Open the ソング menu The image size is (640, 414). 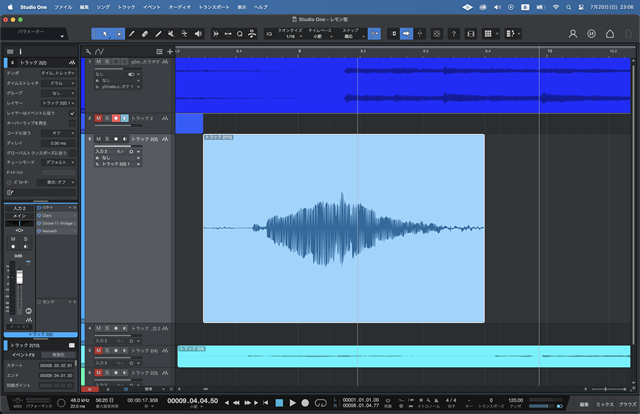point(103,7)
